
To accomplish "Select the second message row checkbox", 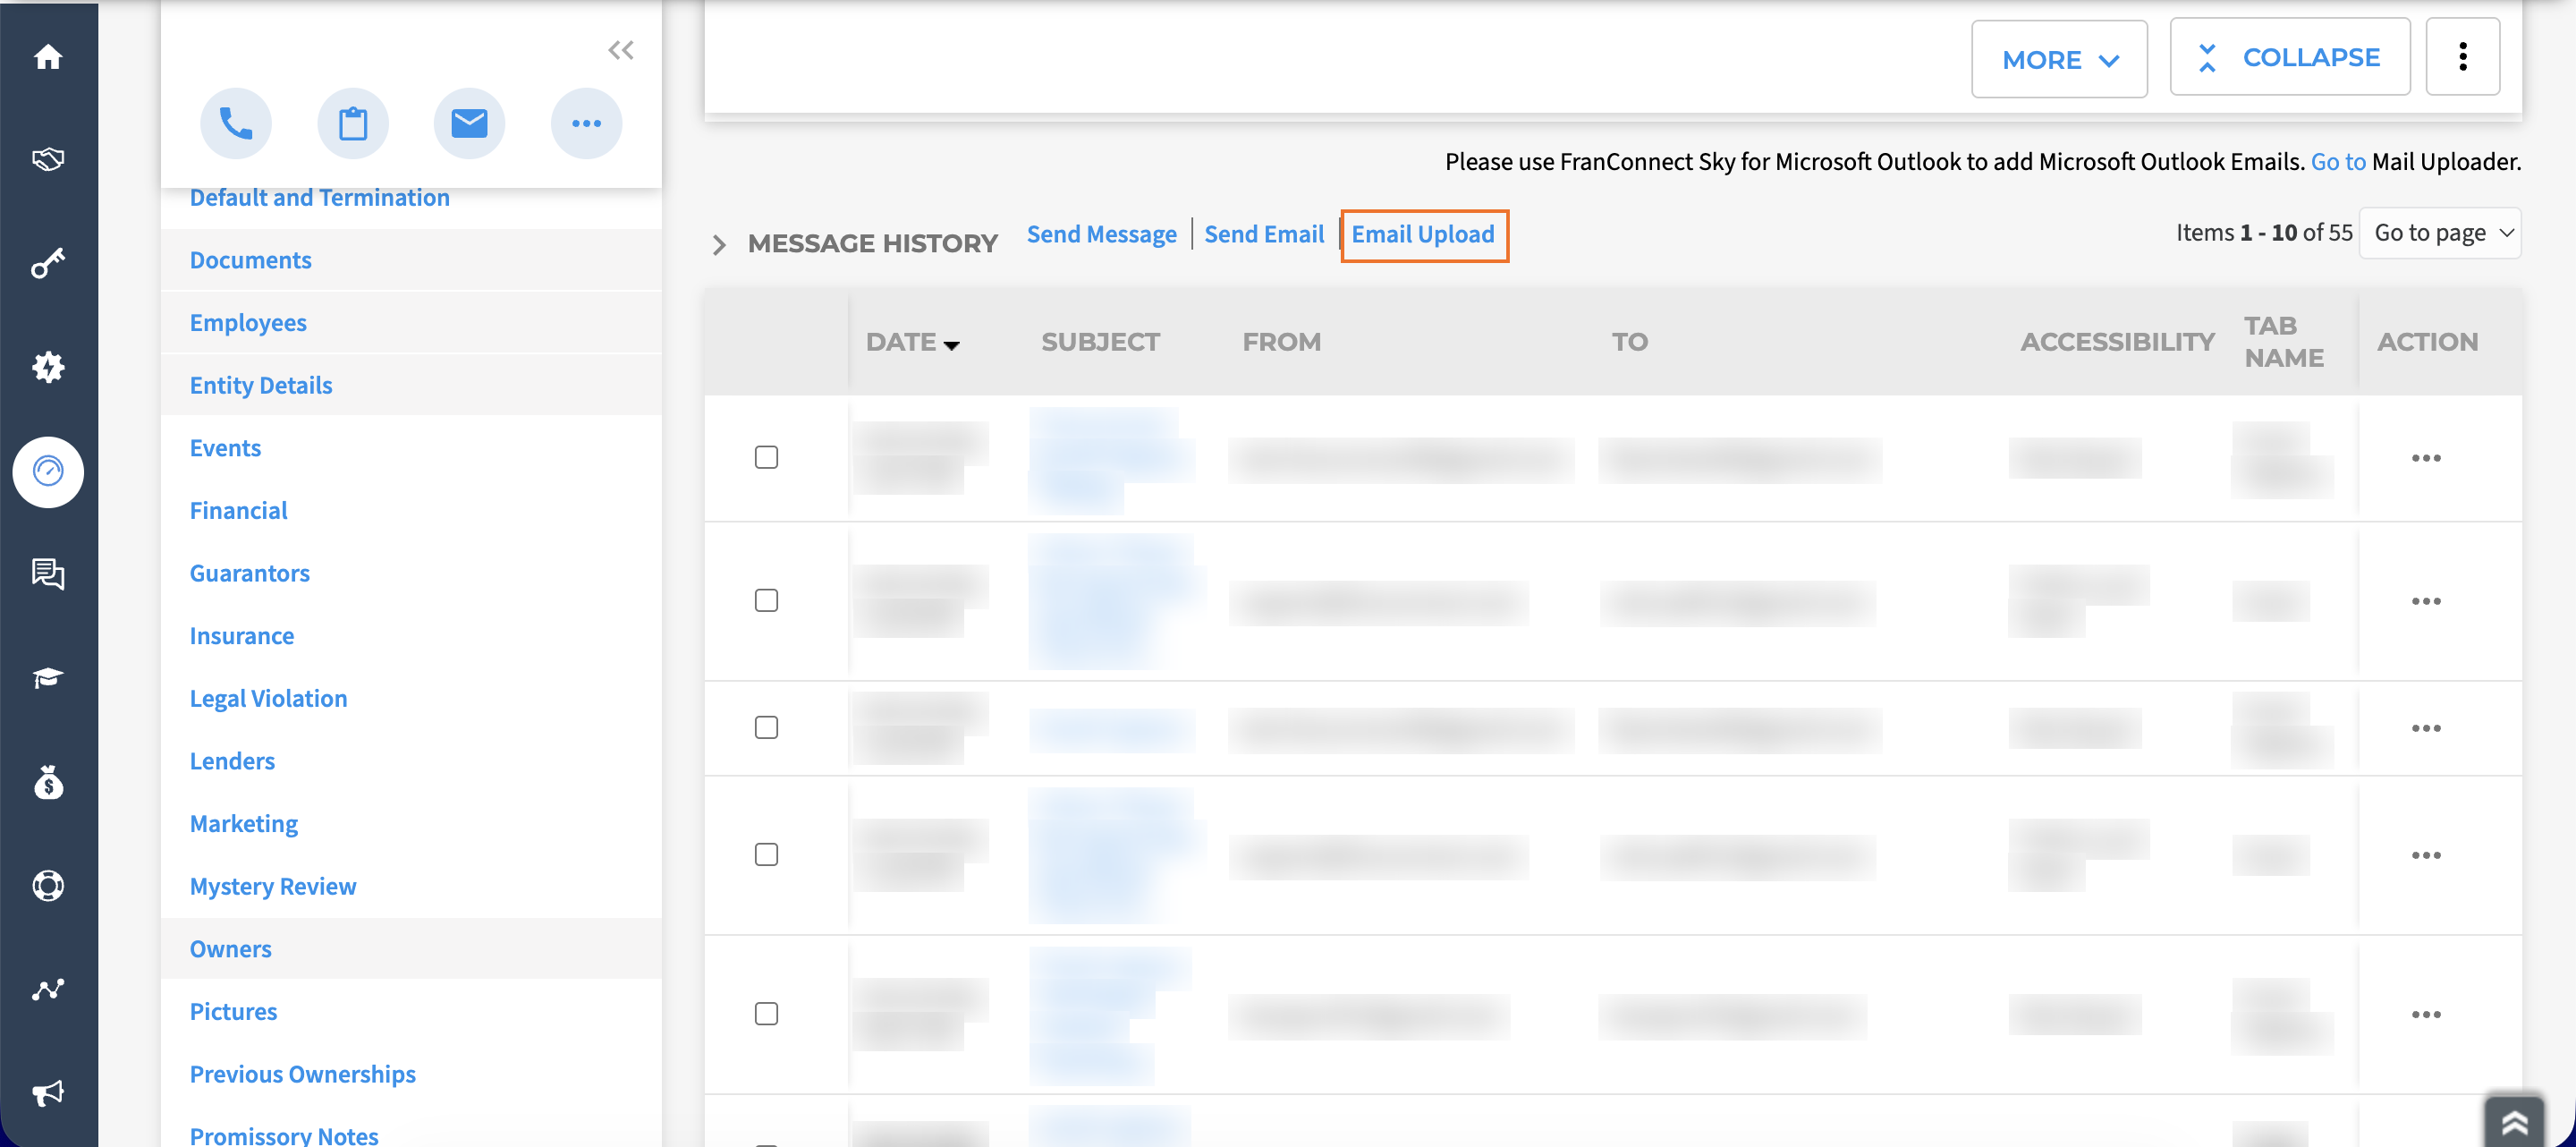I will (766, 600).
